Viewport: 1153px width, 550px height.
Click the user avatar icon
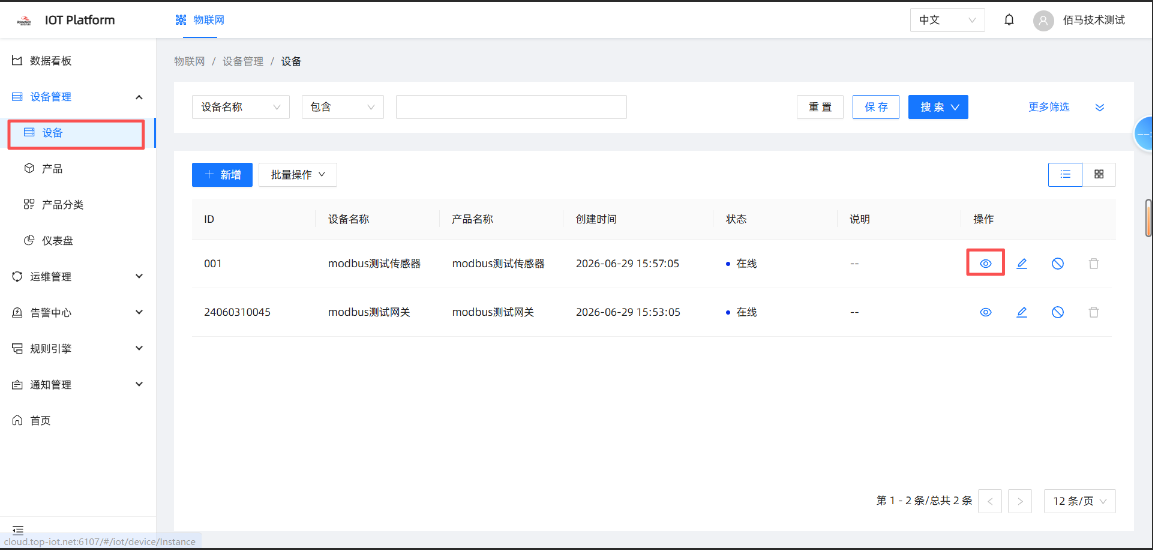point(1043,21)
